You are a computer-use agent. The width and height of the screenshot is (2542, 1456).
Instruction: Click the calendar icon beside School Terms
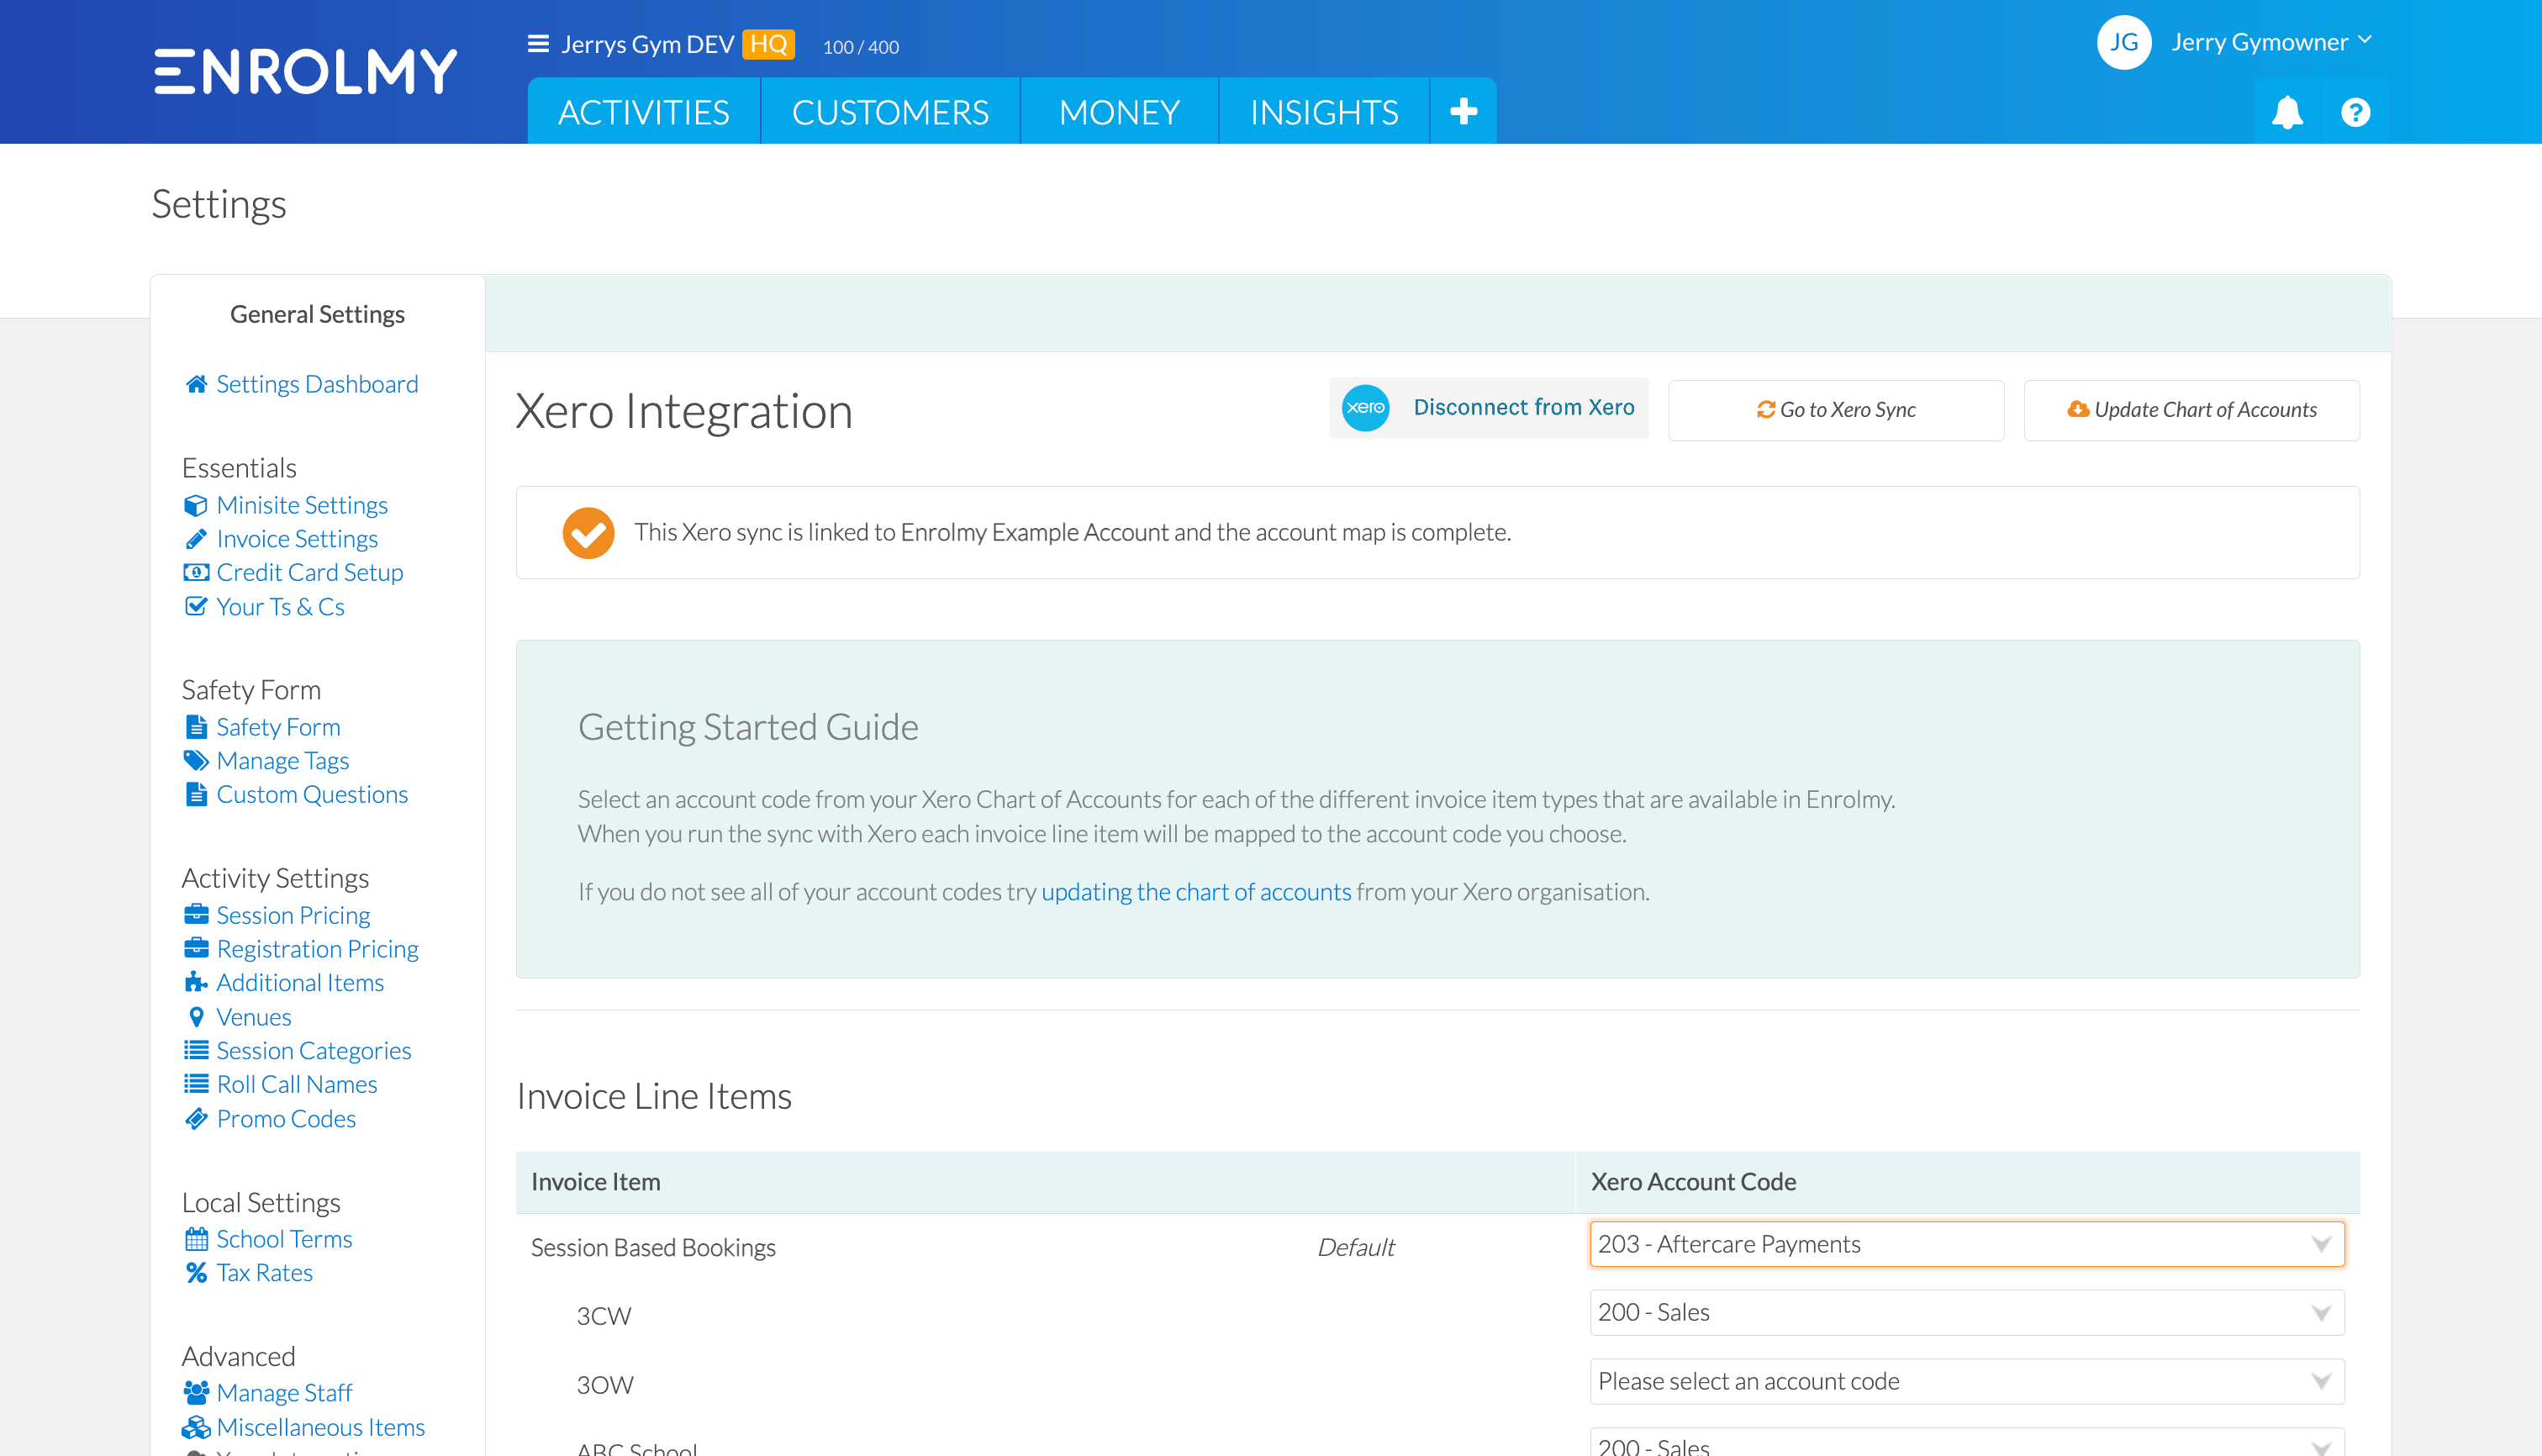[x=196, y=1239]
